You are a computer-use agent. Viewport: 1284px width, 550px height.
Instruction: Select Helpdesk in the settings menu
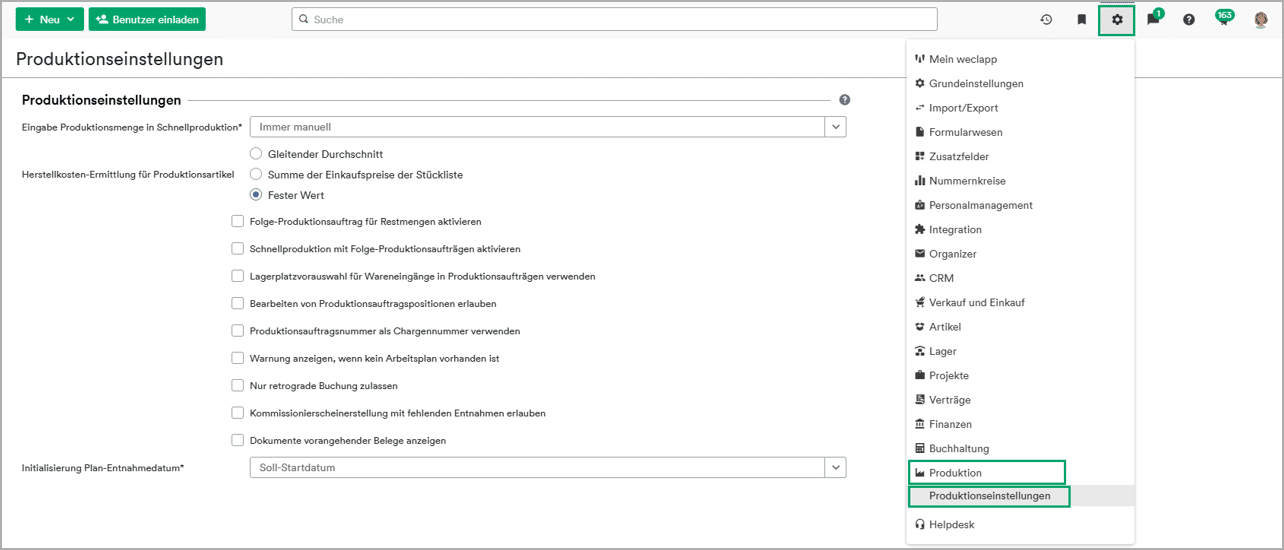pos(951,524)
